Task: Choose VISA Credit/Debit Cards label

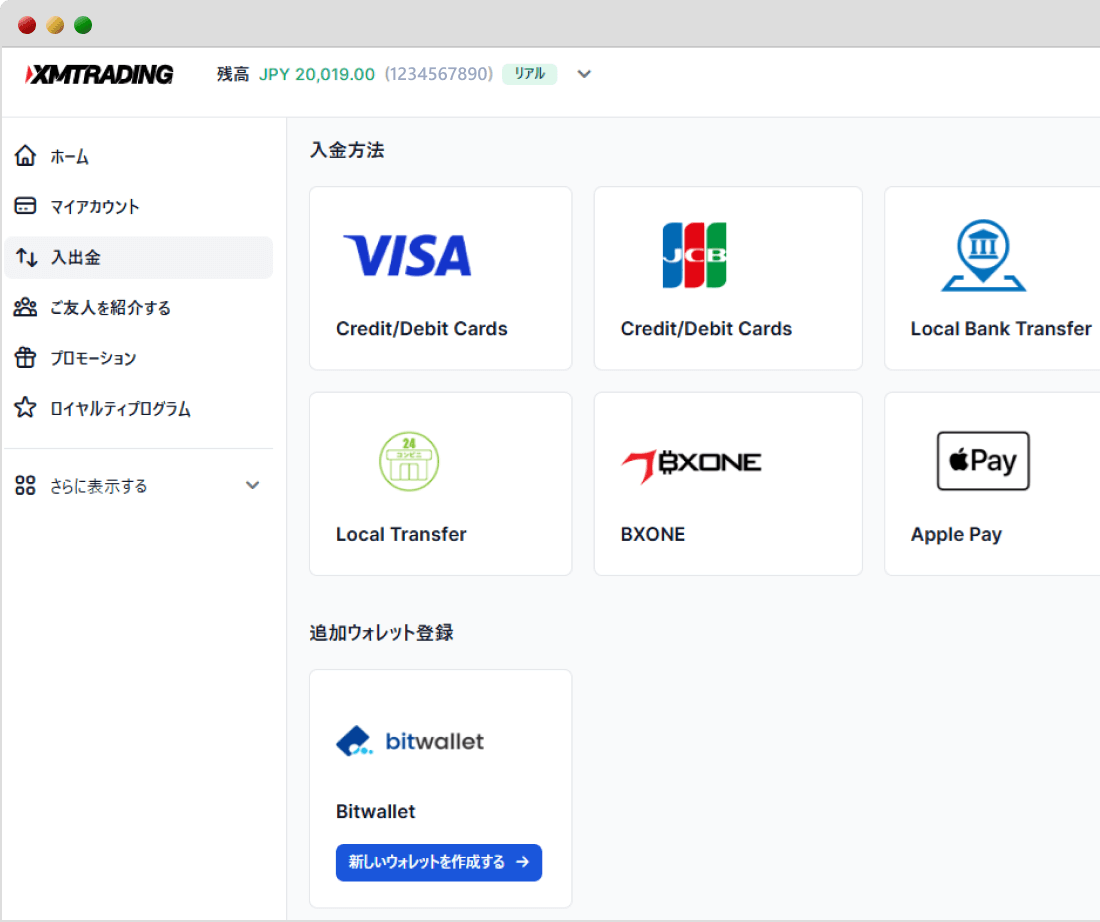Action: tap(422, 328)
